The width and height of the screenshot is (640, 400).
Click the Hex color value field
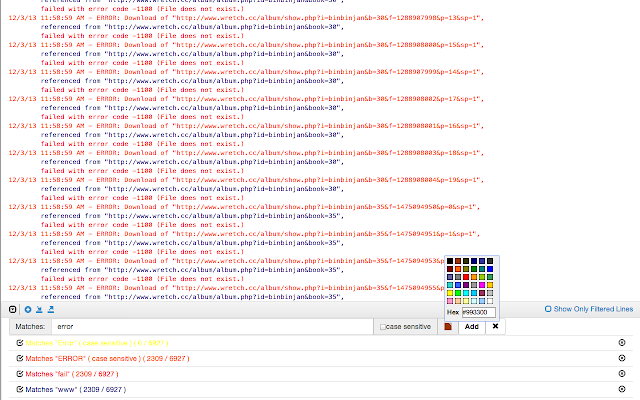[479, 312]
